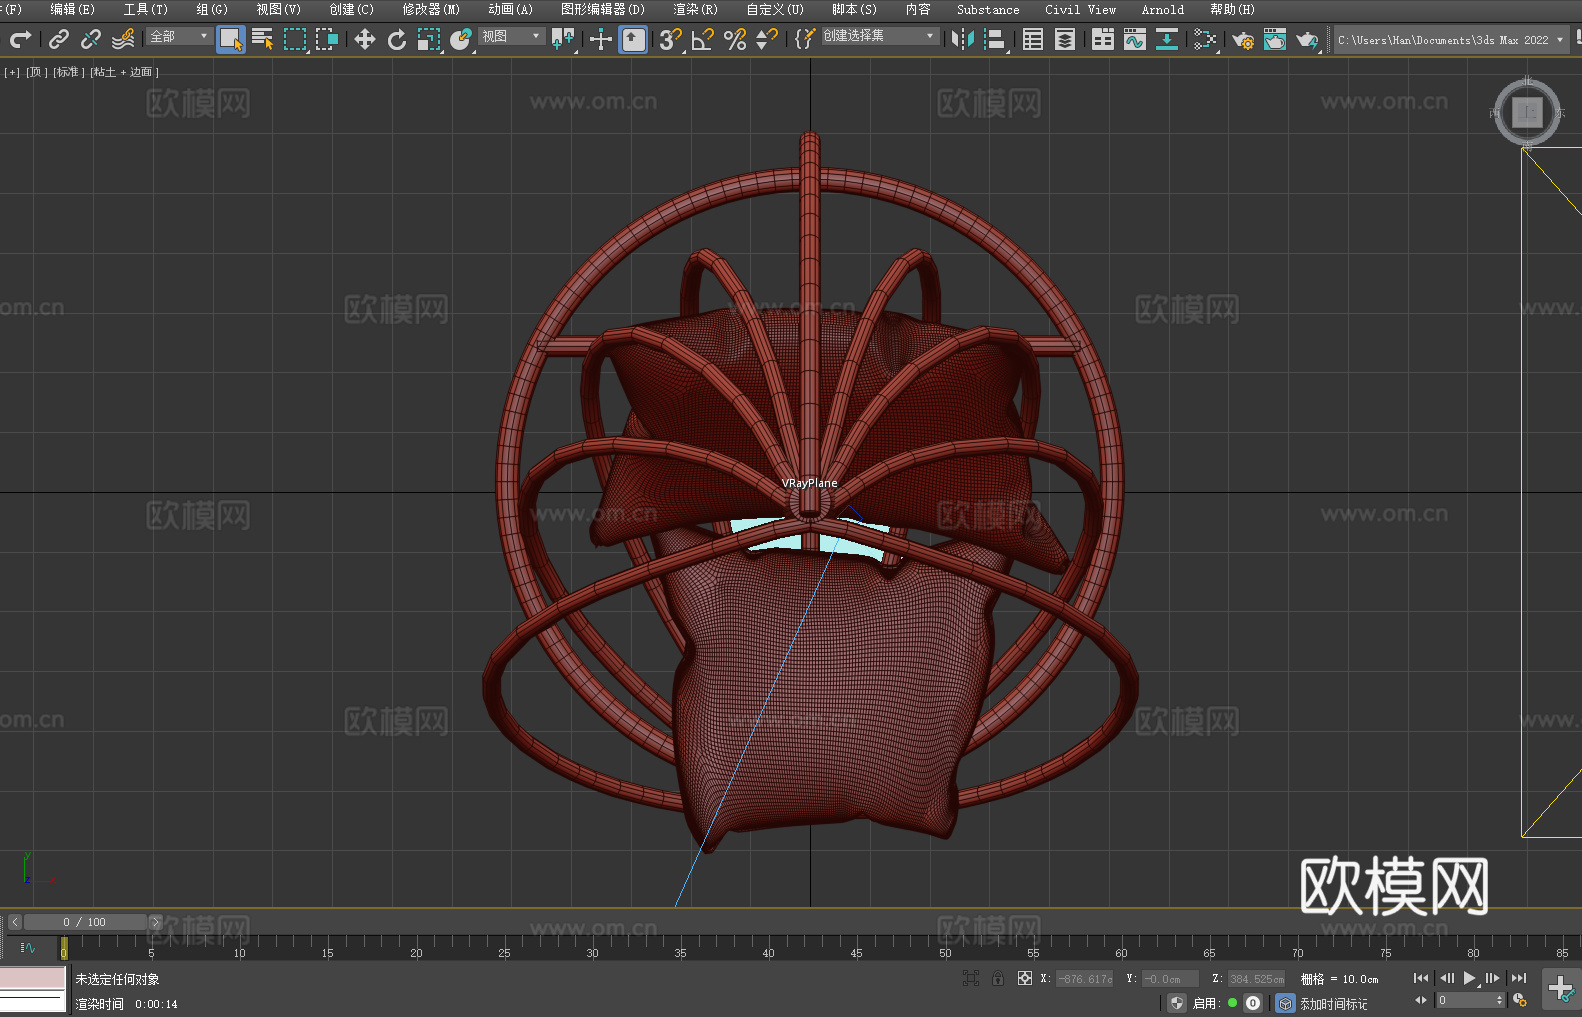Toggle Angle Snap

(x=703, y=39)
